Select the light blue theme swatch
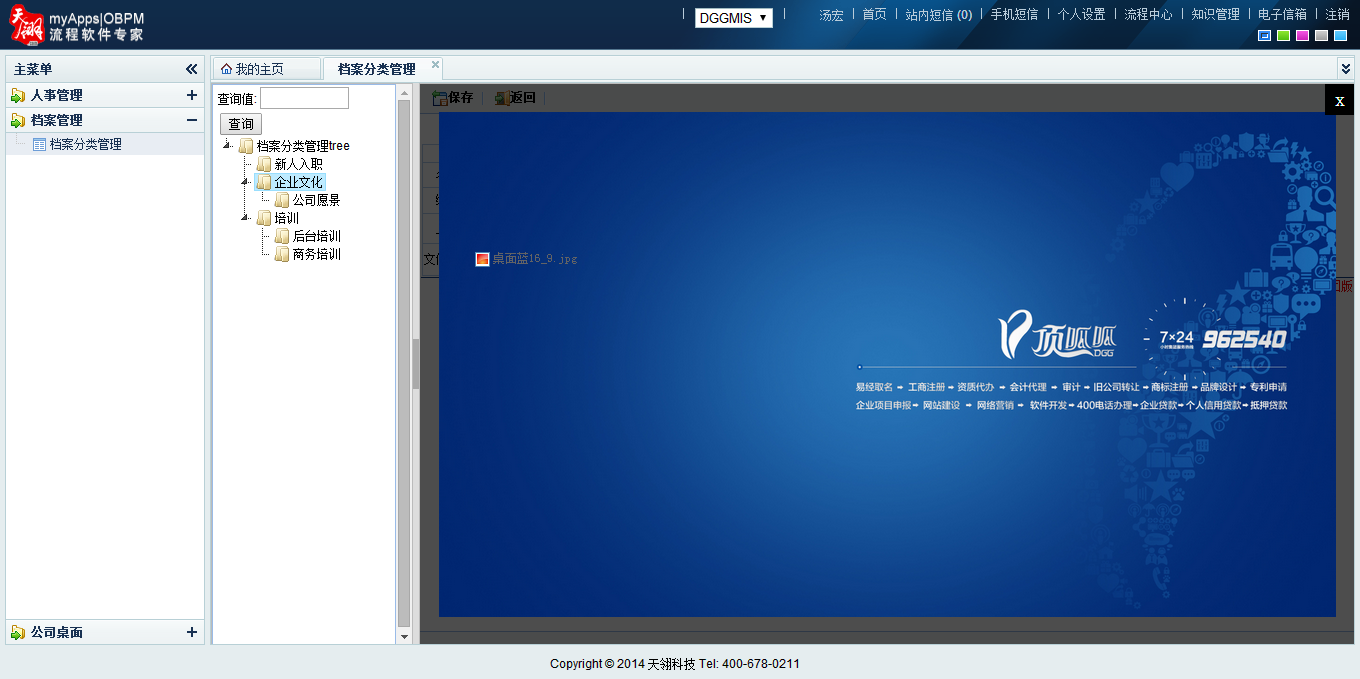 click(x=1340, y=36)
